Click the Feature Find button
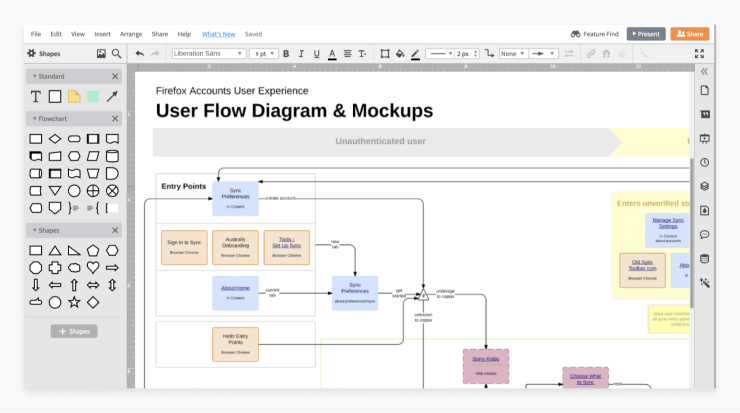The image size is (740, 413). point(595,34)
